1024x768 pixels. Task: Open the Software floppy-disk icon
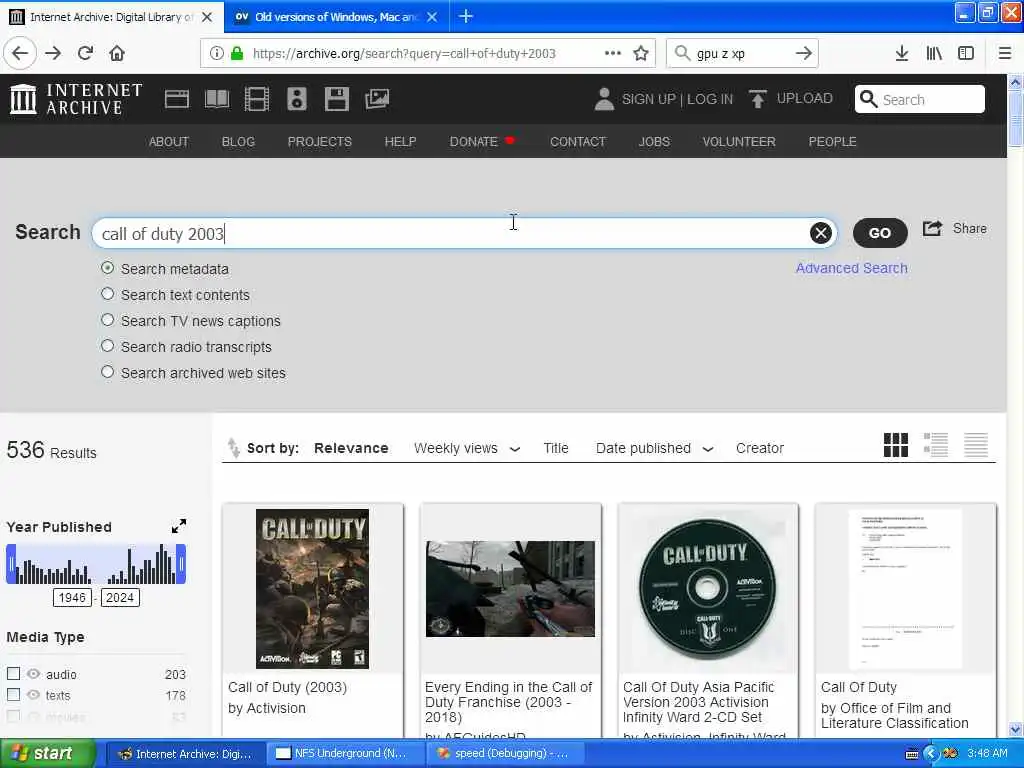(336, 99)
